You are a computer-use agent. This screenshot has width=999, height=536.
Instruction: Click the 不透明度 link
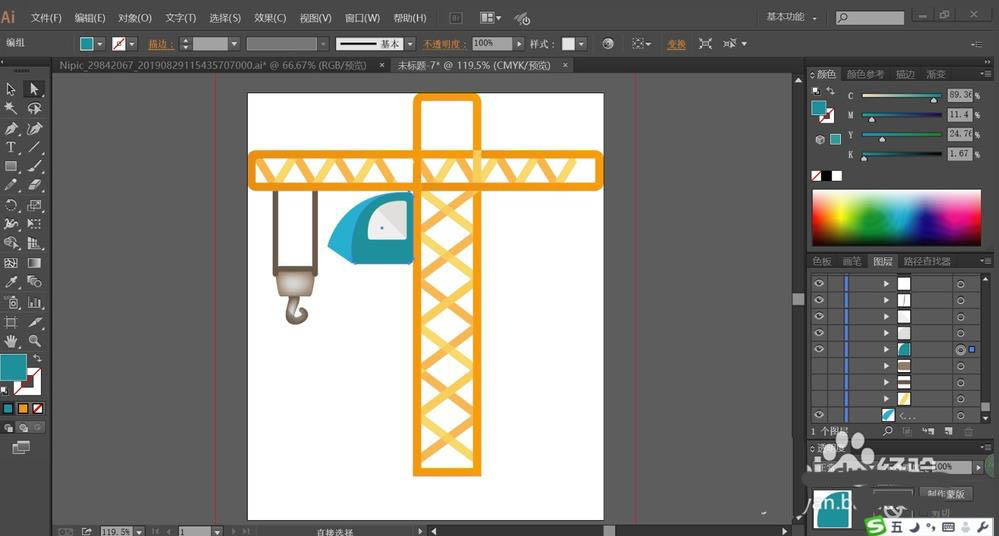pos(444,43)
